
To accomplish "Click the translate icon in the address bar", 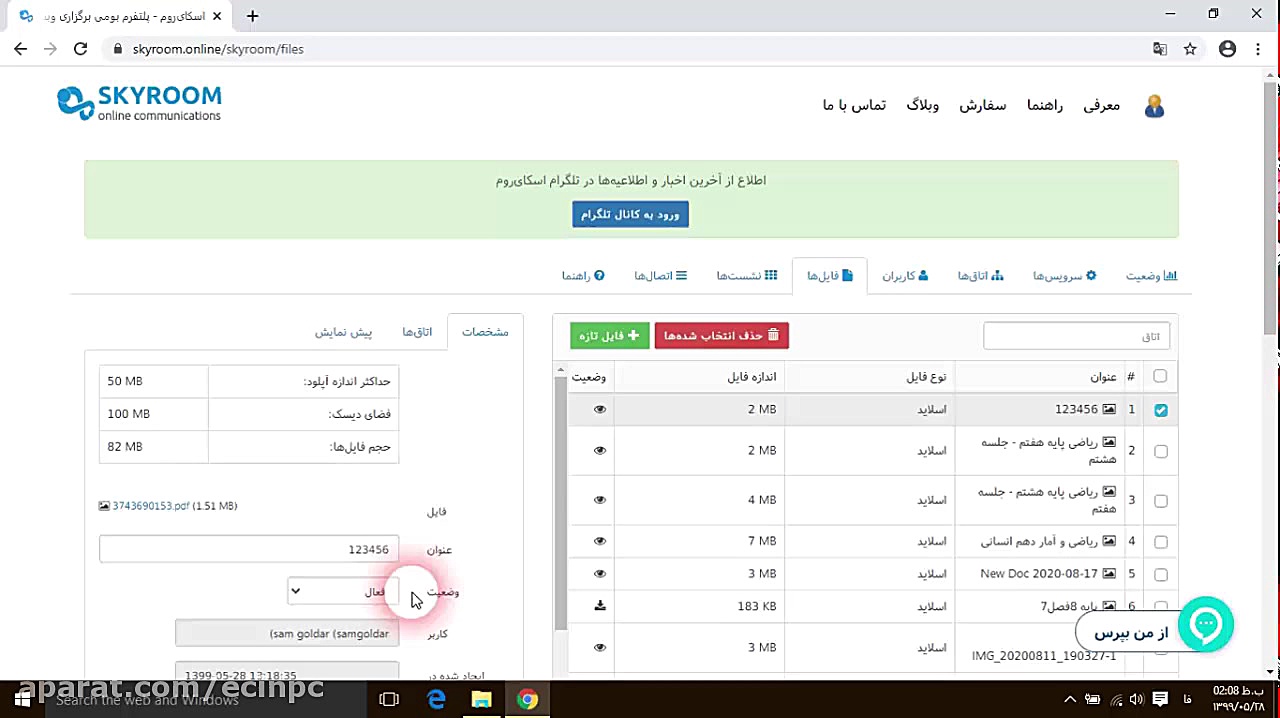I will tap(1160, 48).
